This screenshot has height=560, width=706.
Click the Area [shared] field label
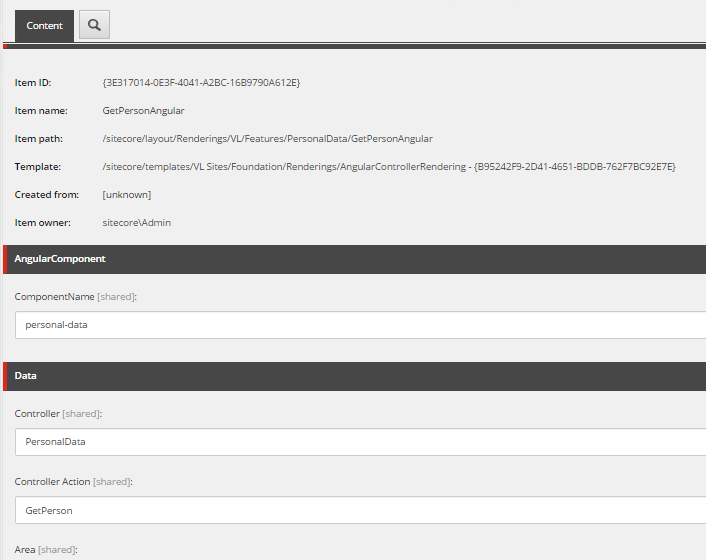coord(46,550)
